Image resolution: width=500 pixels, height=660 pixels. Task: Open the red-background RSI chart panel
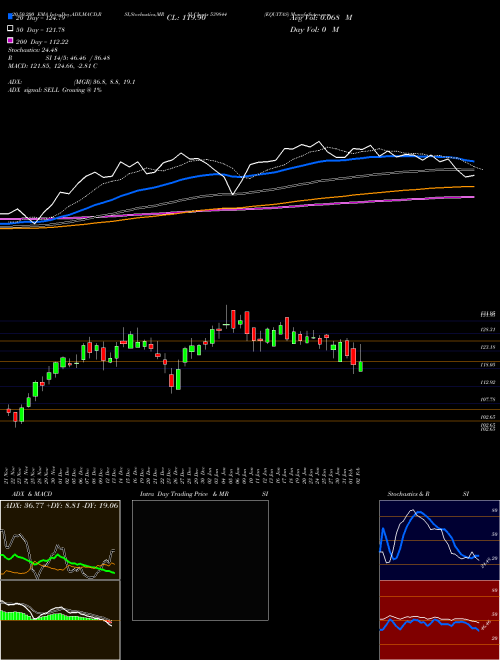[439, 620]
